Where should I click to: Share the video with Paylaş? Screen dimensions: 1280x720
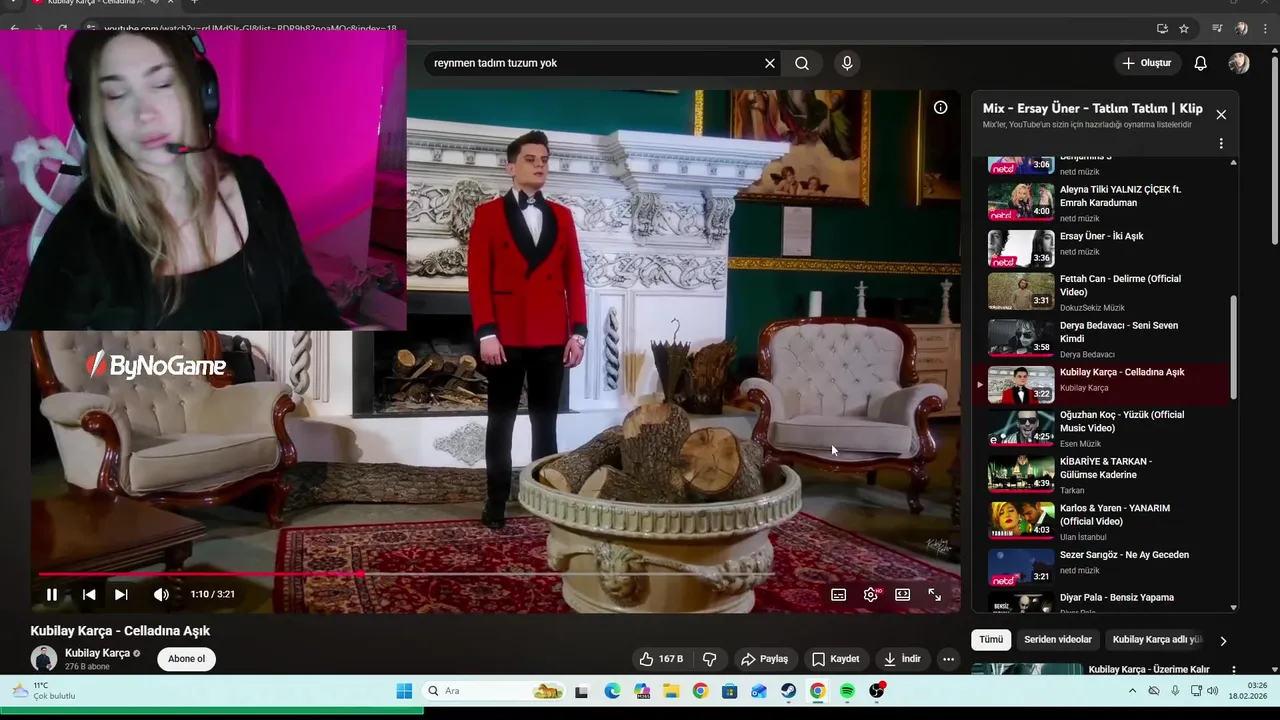click(764, 659)
